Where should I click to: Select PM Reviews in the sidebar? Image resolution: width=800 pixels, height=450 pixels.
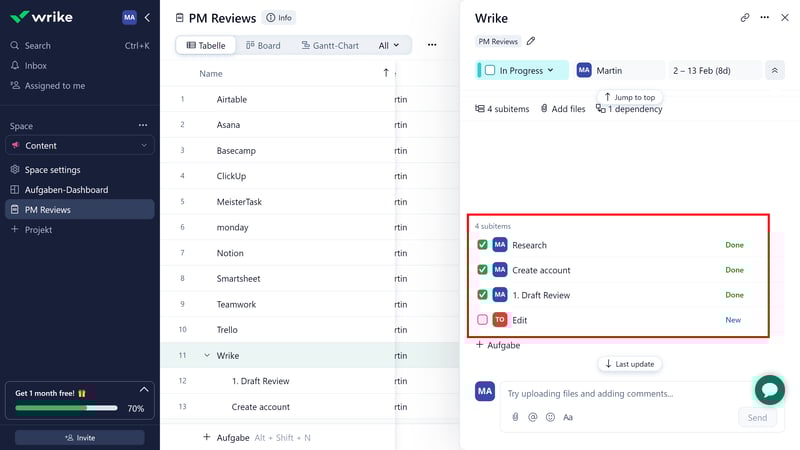(x=80, y=210)
